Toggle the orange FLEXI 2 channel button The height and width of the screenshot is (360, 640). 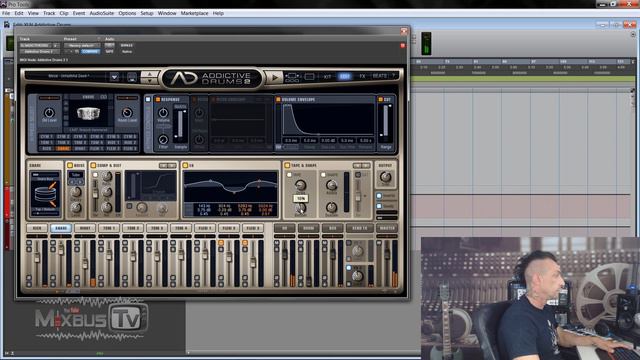pyautogui.click(x=221, y=242)
